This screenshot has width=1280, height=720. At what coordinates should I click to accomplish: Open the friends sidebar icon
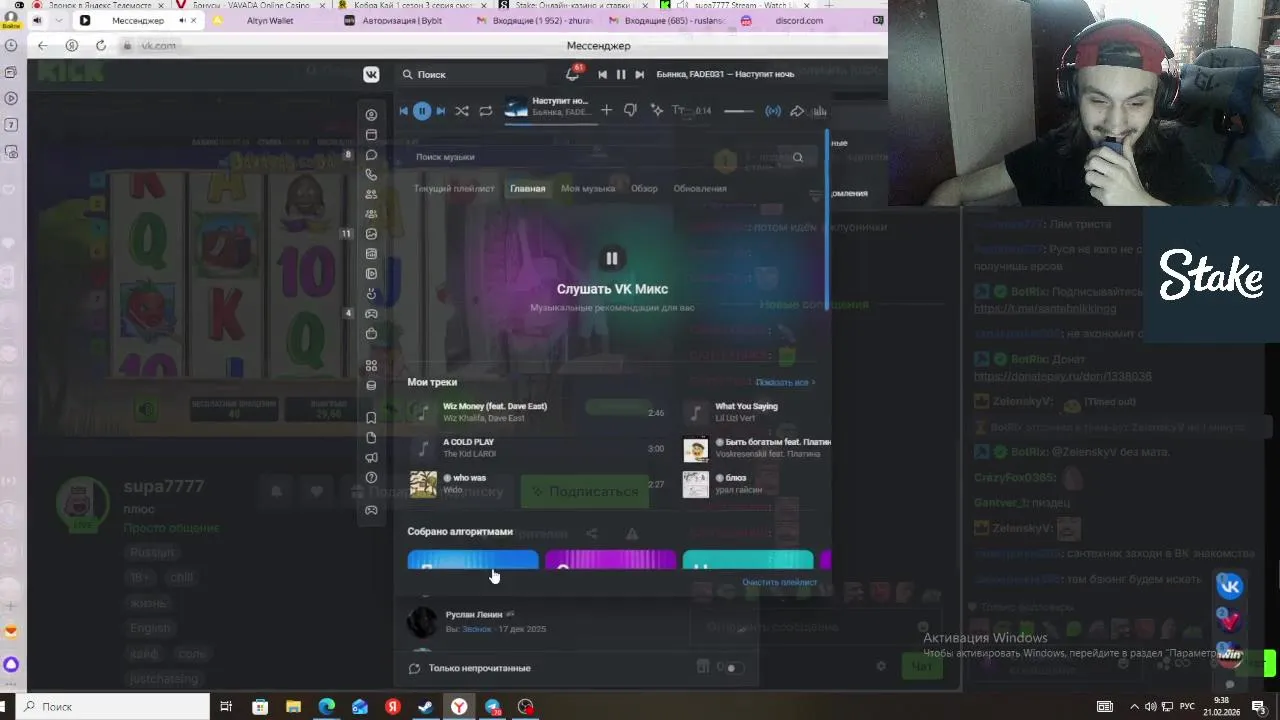(371, 195)
